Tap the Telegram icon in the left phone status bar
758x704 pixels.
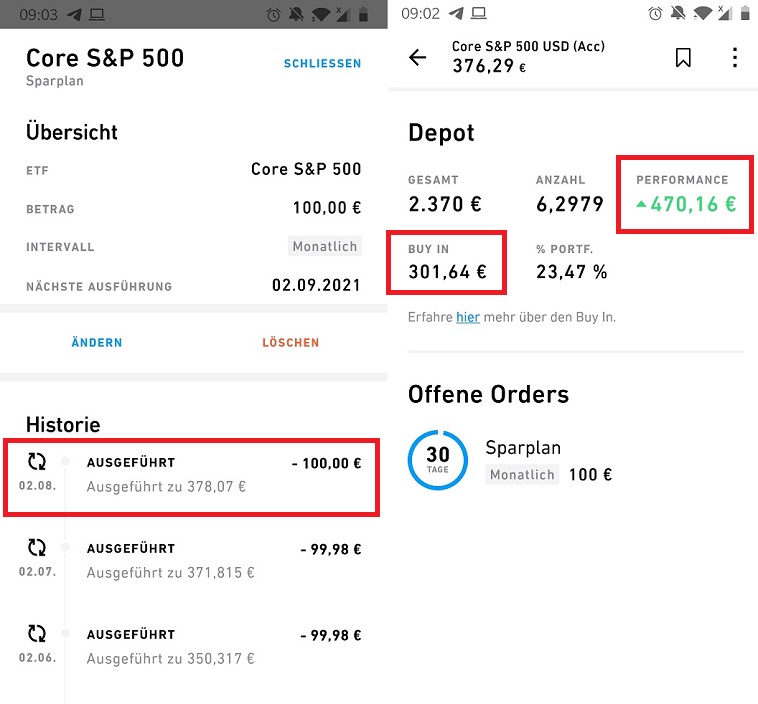click(74, 14)
